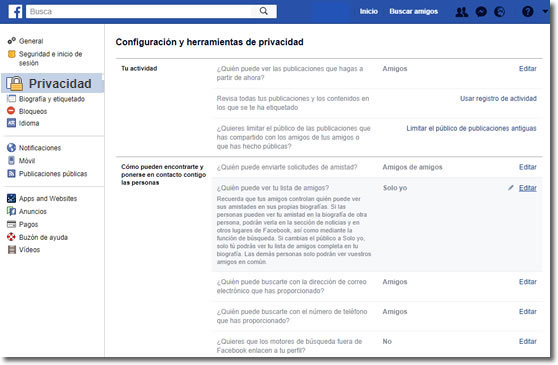This screenshot has height=365, width=558.
Task: Open Buscar amigos in top bar
Action: [414, 11]
